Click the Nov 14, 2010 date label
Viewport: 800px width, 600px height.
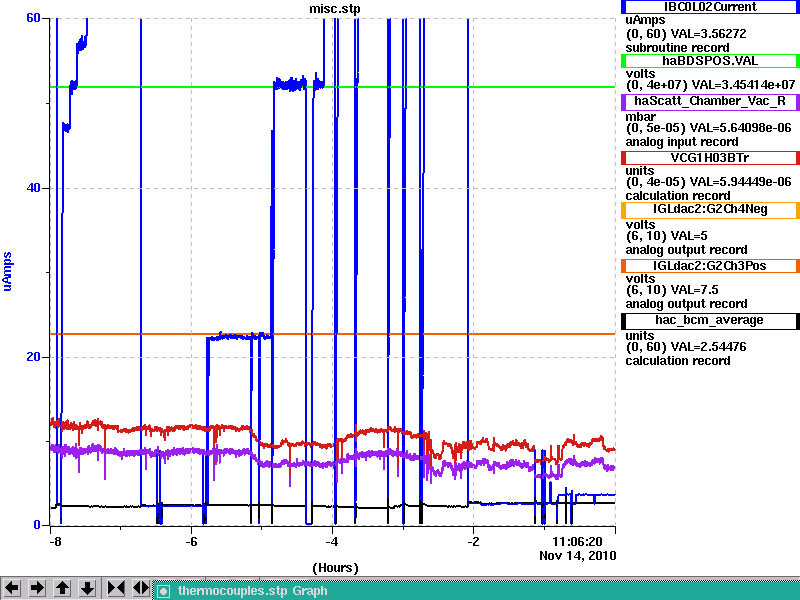pyautogui.click(x=578, y=556)
